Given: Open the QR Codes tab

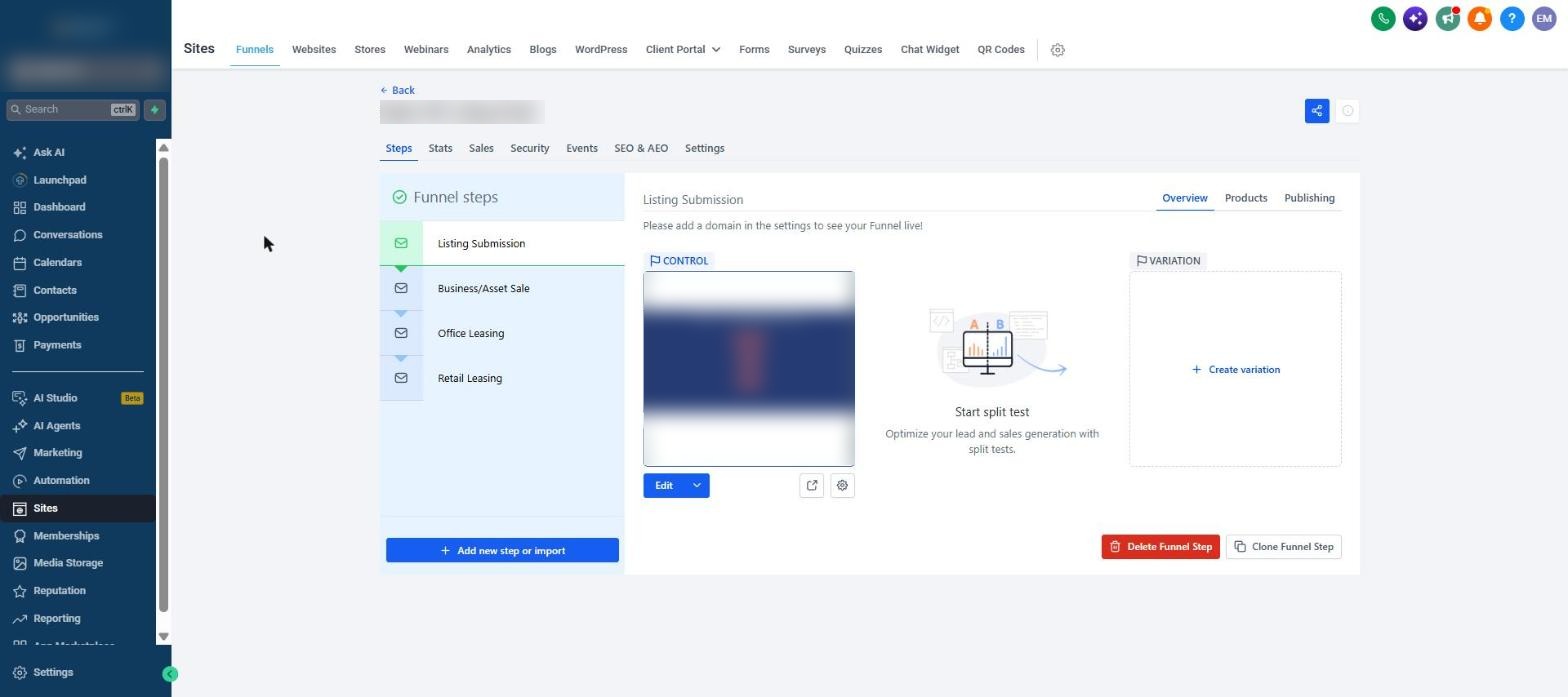Looking at the screenshot, I should [x=1001, y=50].
